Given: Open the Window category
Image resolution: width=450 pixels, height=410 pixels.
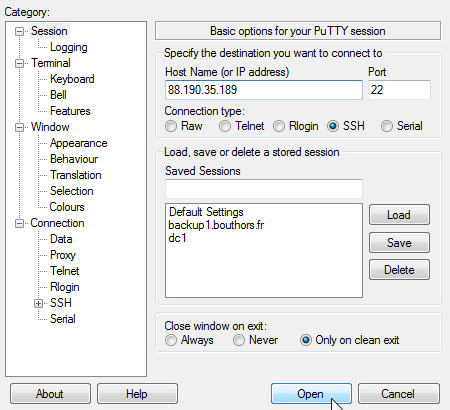Looking at the screenshot, I should (x=50, y=127).
